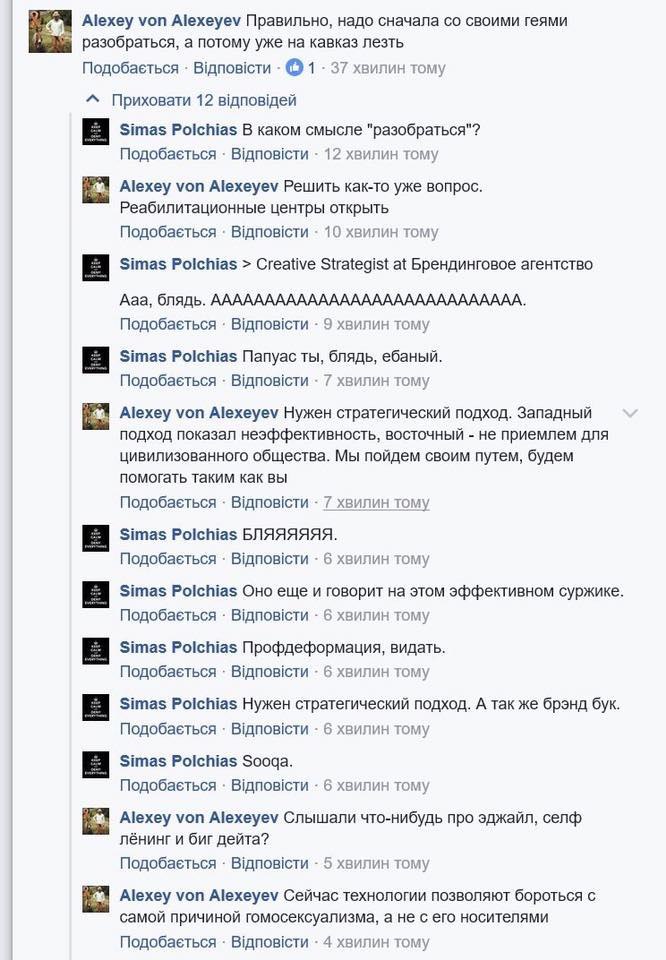Image resolution: width=666 pixels, height=960 pixels.
Task: Click the "12 хвилин тому" timestamp
Action: click(381, 154)
